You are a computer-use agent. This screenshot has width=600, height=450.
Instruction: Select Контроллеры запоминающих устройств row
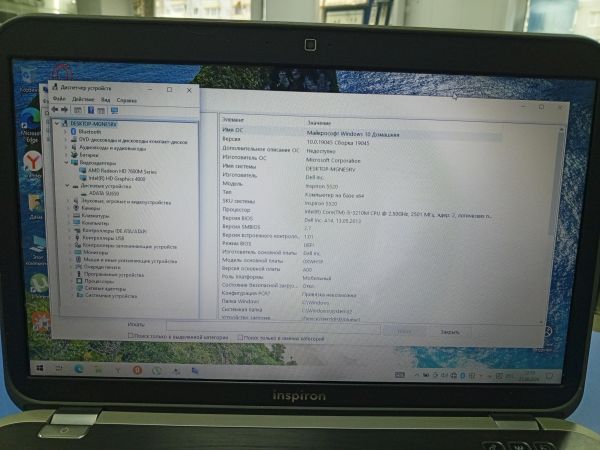(x=130, y=247)
